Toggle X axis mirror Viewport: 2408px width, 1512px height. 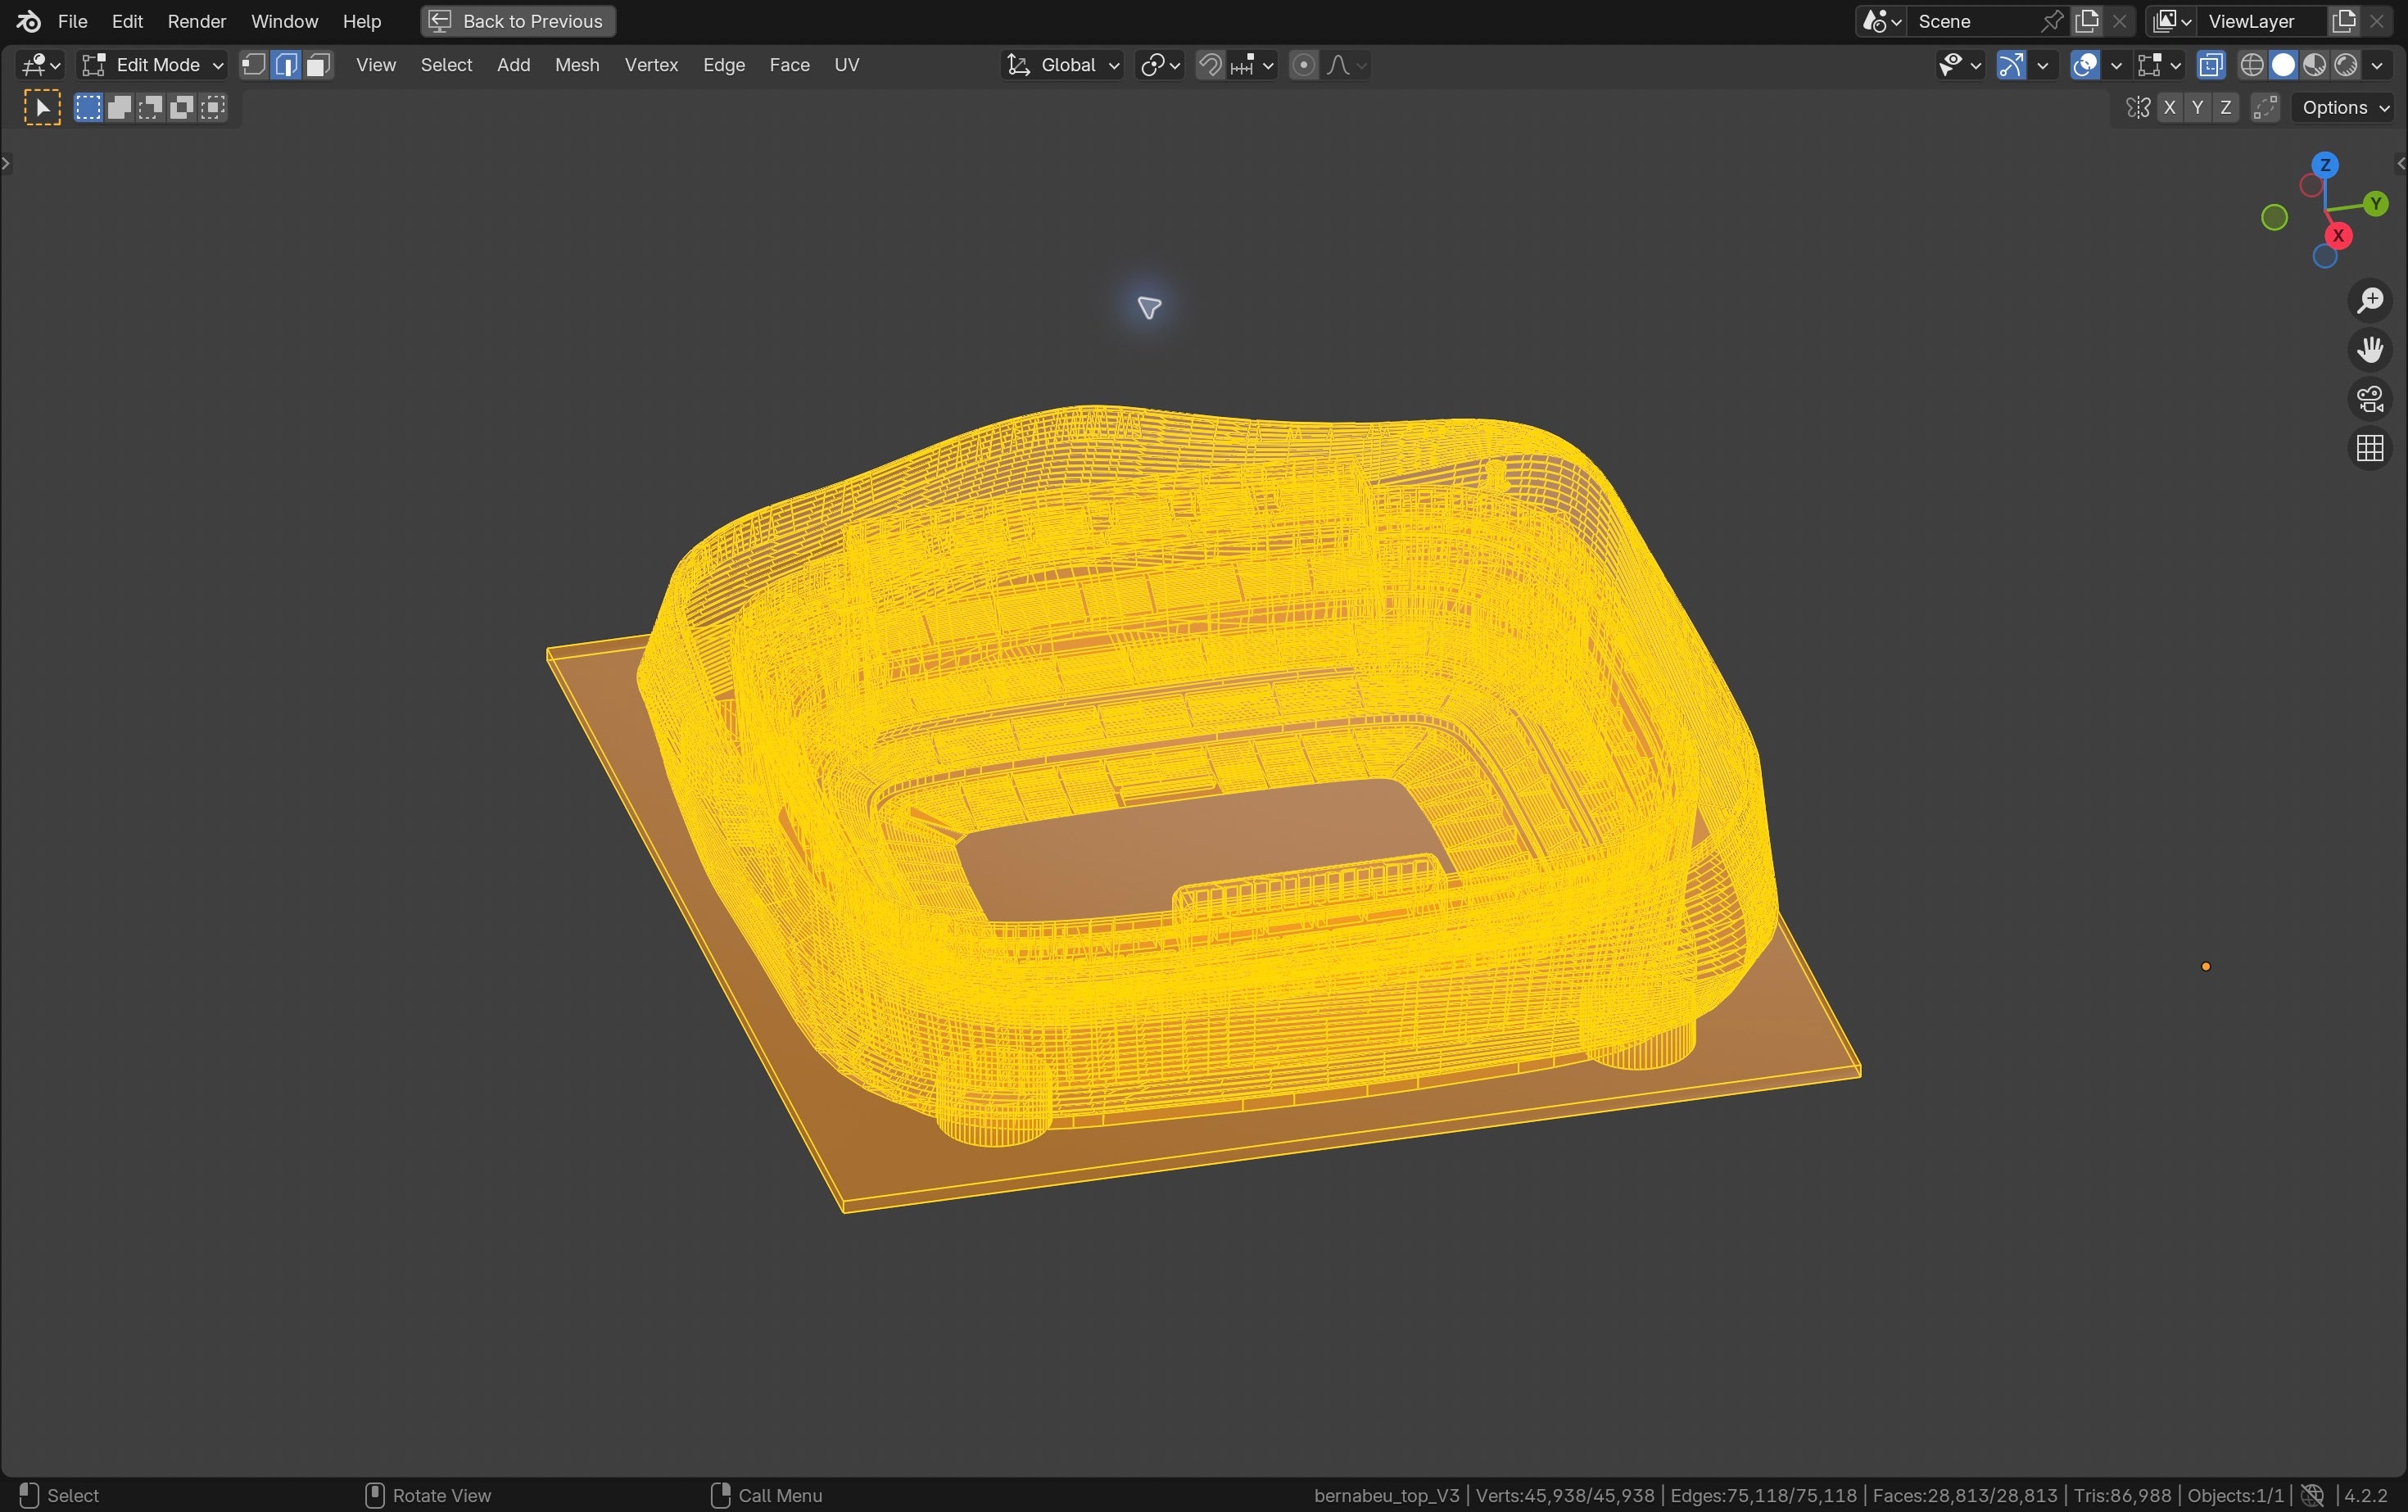coord(2169,108)
